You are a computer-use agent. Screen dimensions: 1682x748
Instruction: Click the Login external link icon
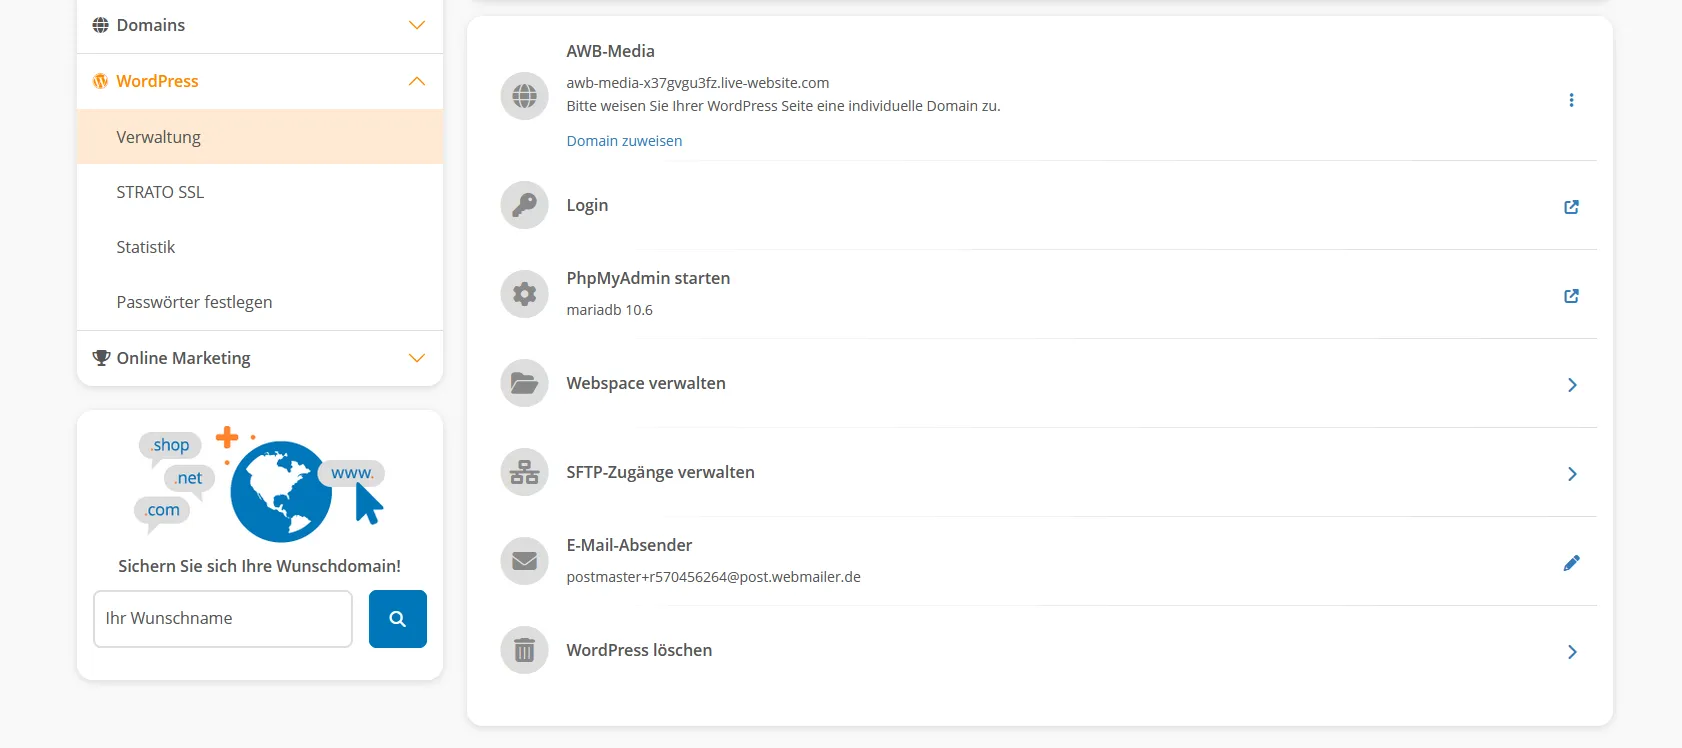point(1571,207)
